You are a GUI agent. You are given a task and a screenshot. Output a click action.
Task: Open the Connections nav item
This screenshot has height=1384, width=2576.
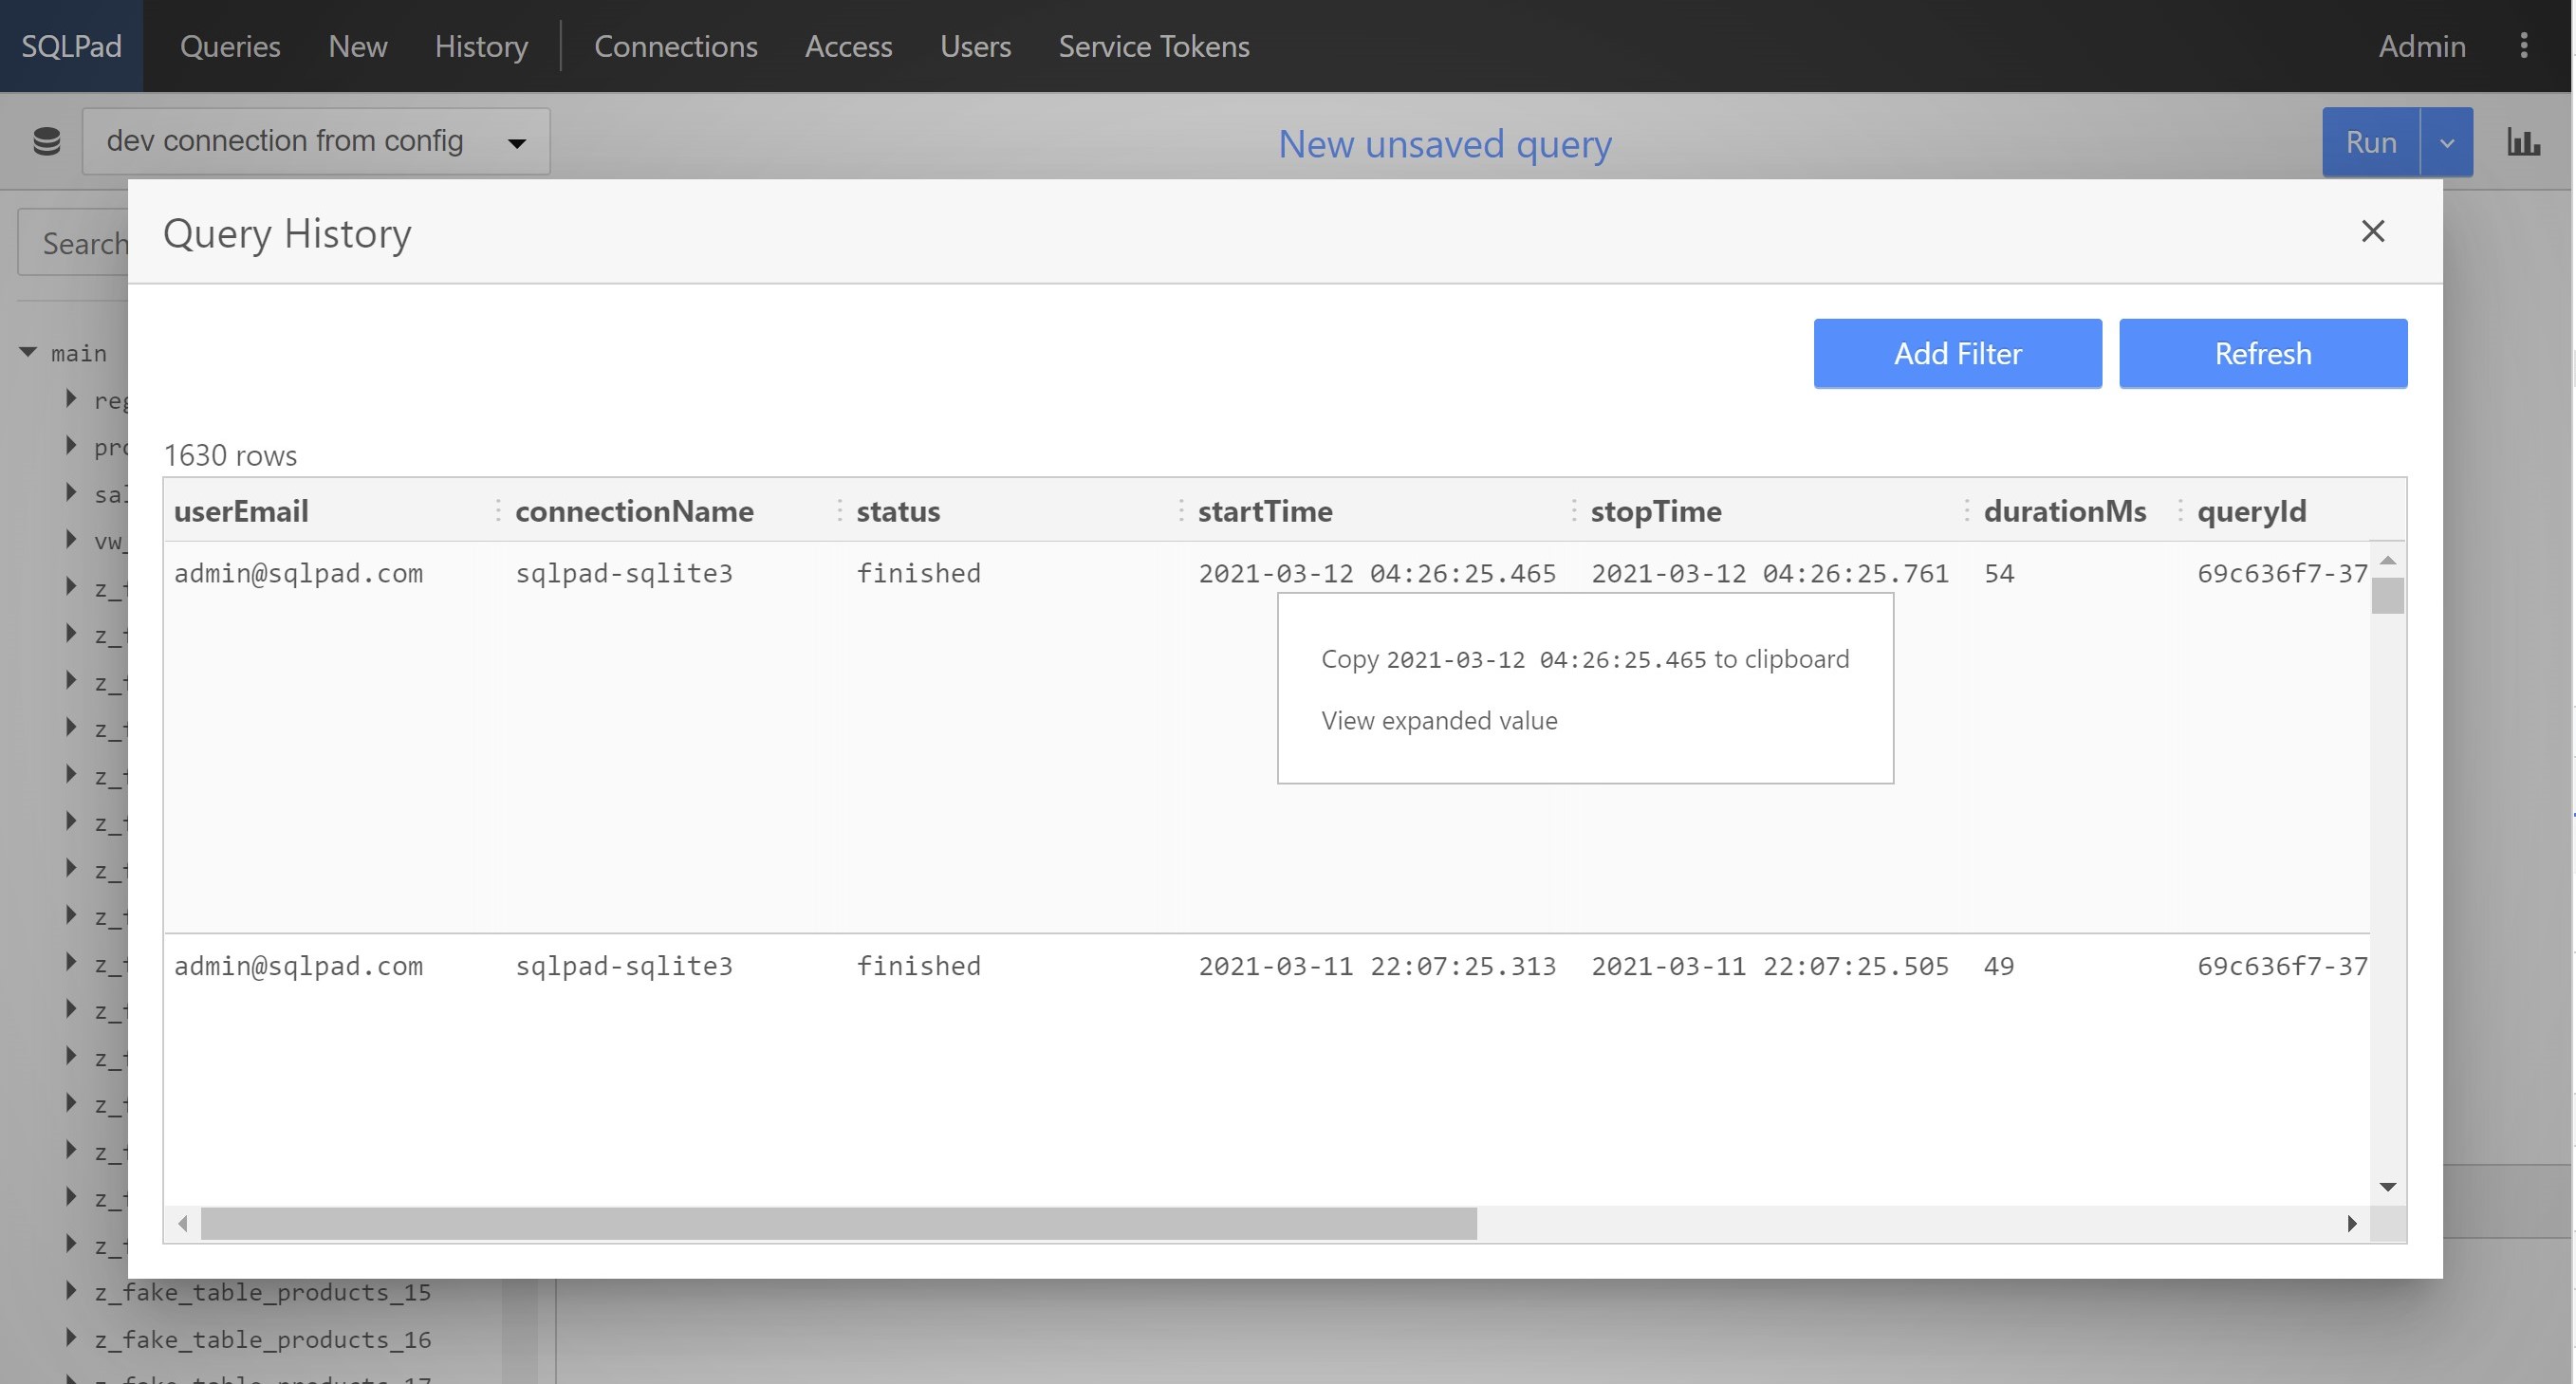click(675, 46)
